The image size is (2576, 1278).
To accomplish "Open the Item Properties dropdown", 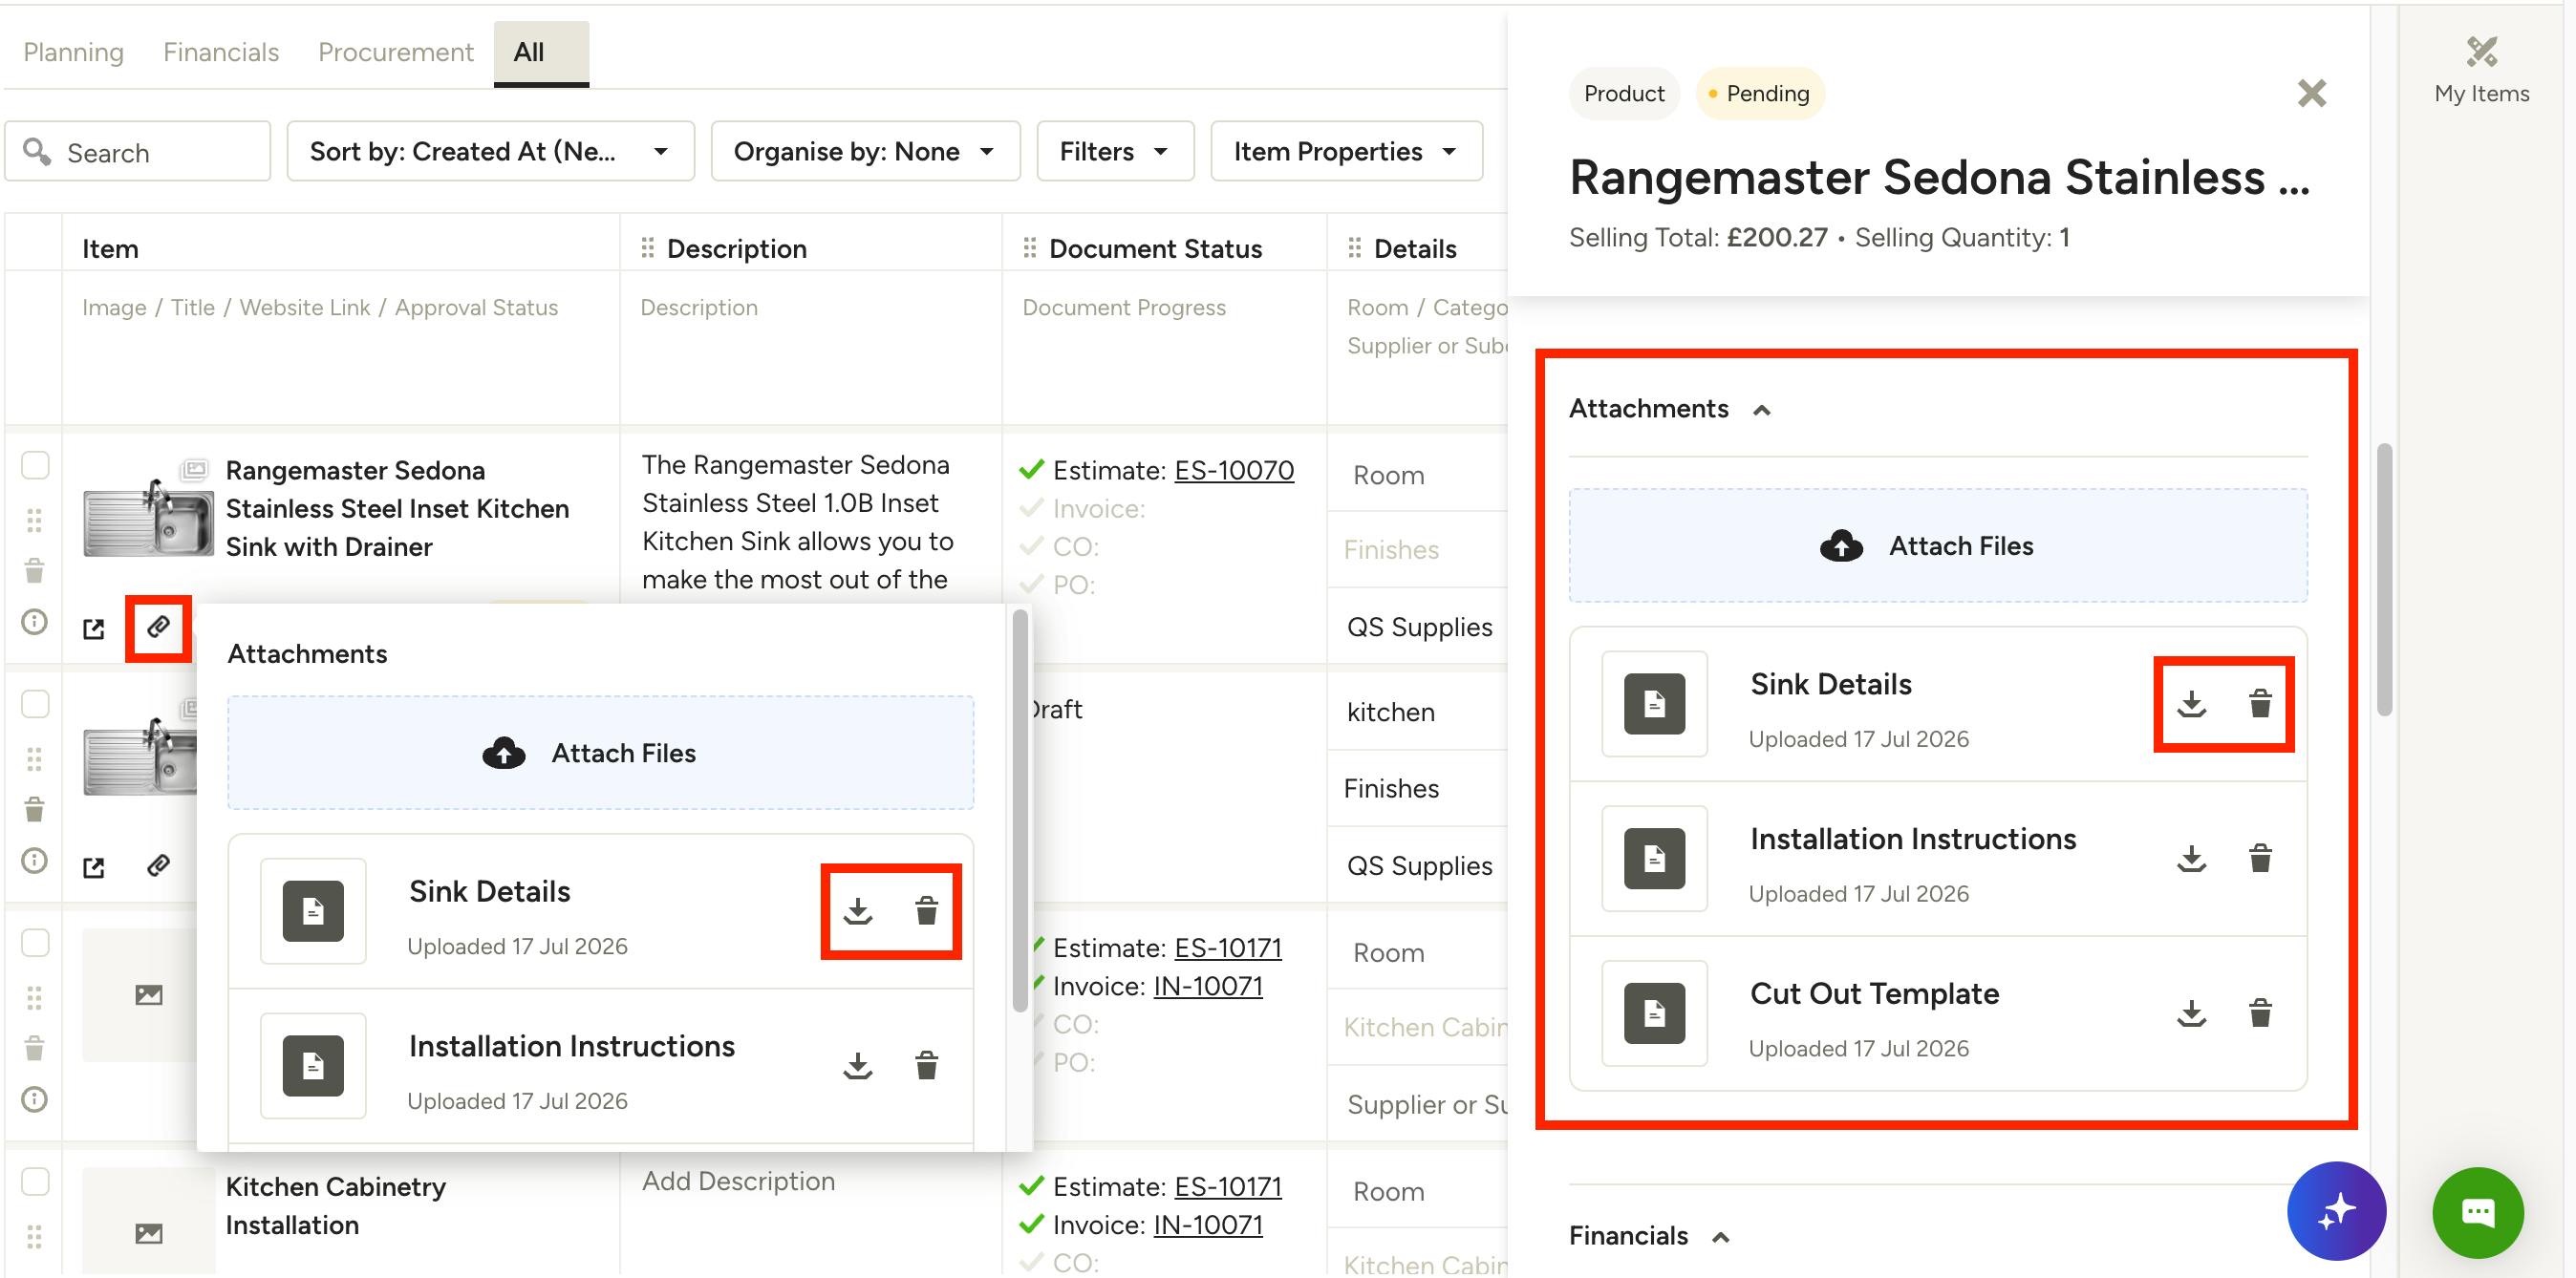I will [x=1346, y=151].
